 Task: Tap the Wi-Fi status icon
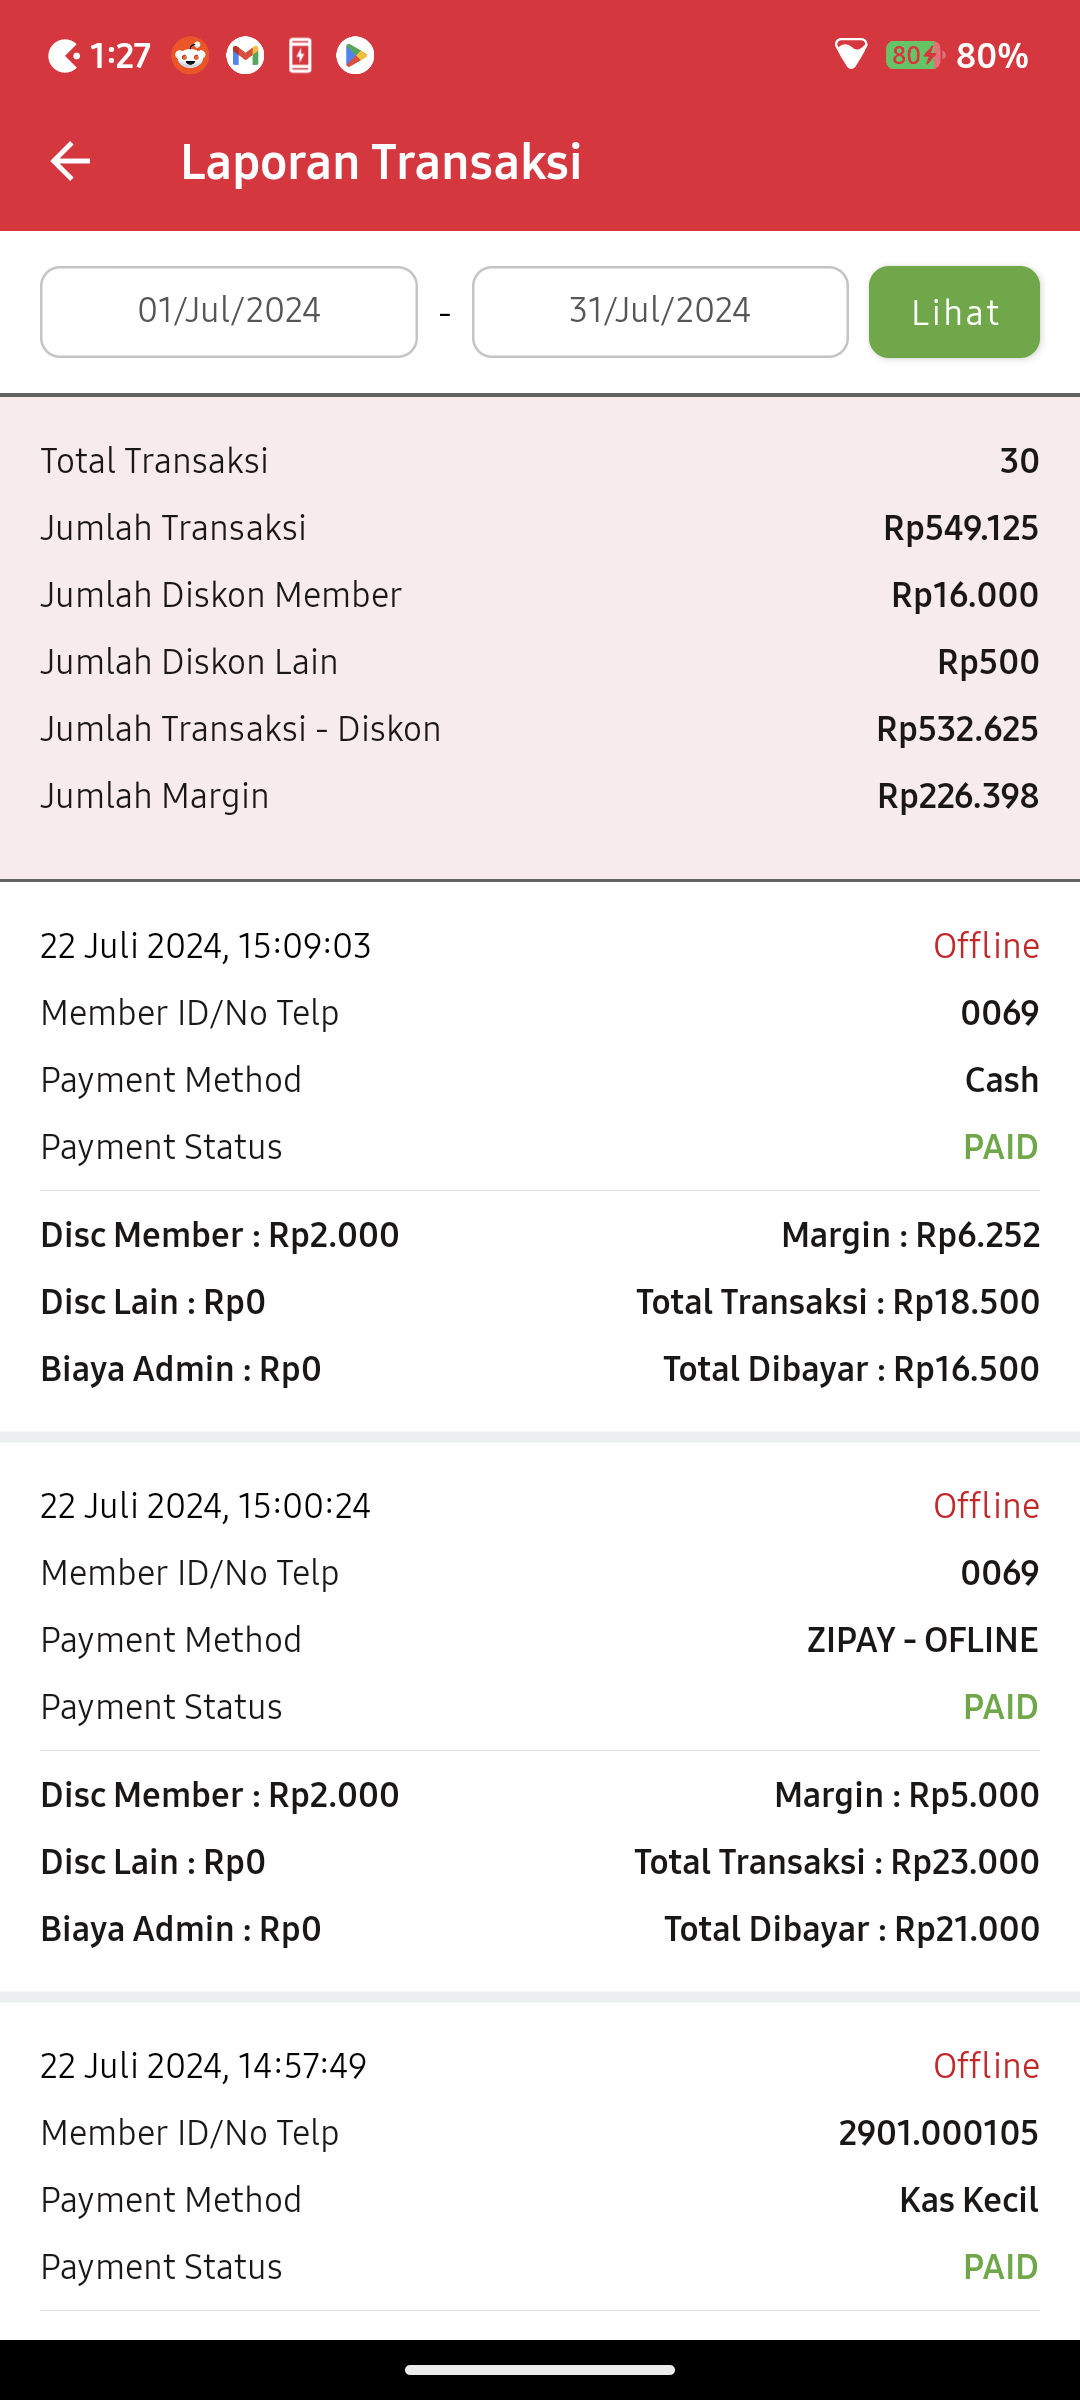click(x=851, y=55)
